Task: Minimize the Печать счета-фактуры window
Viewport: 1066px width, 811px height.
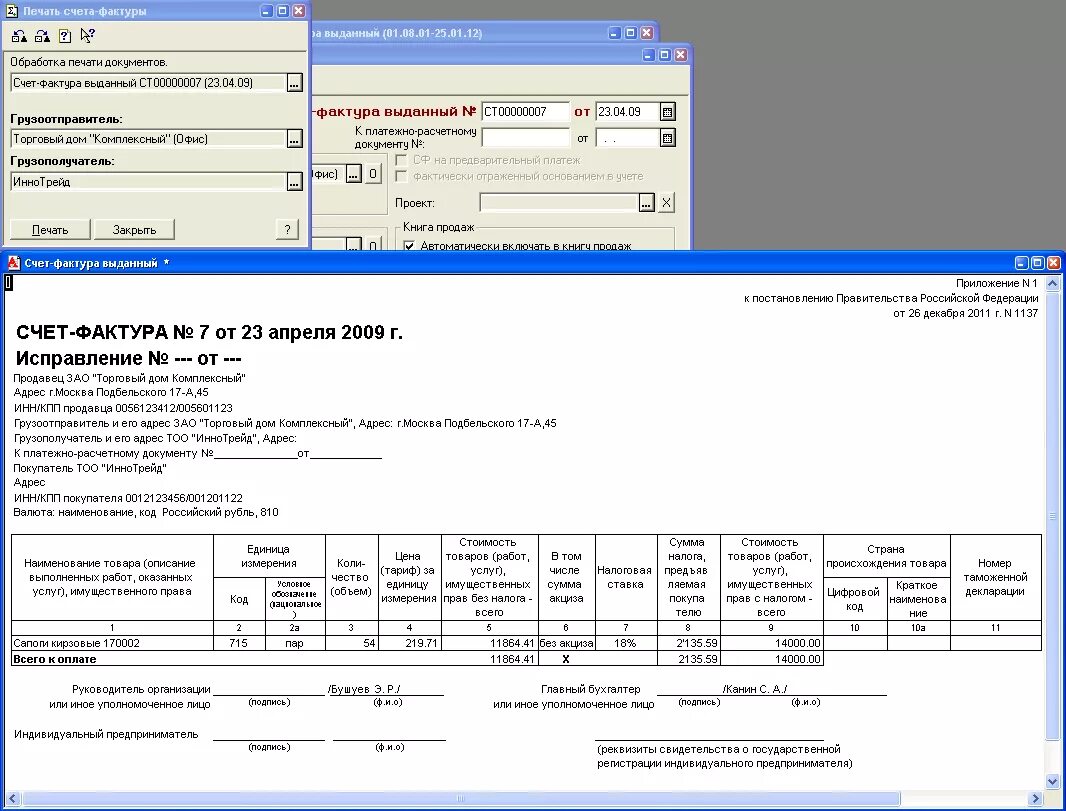Action: (x=266, y=11)
